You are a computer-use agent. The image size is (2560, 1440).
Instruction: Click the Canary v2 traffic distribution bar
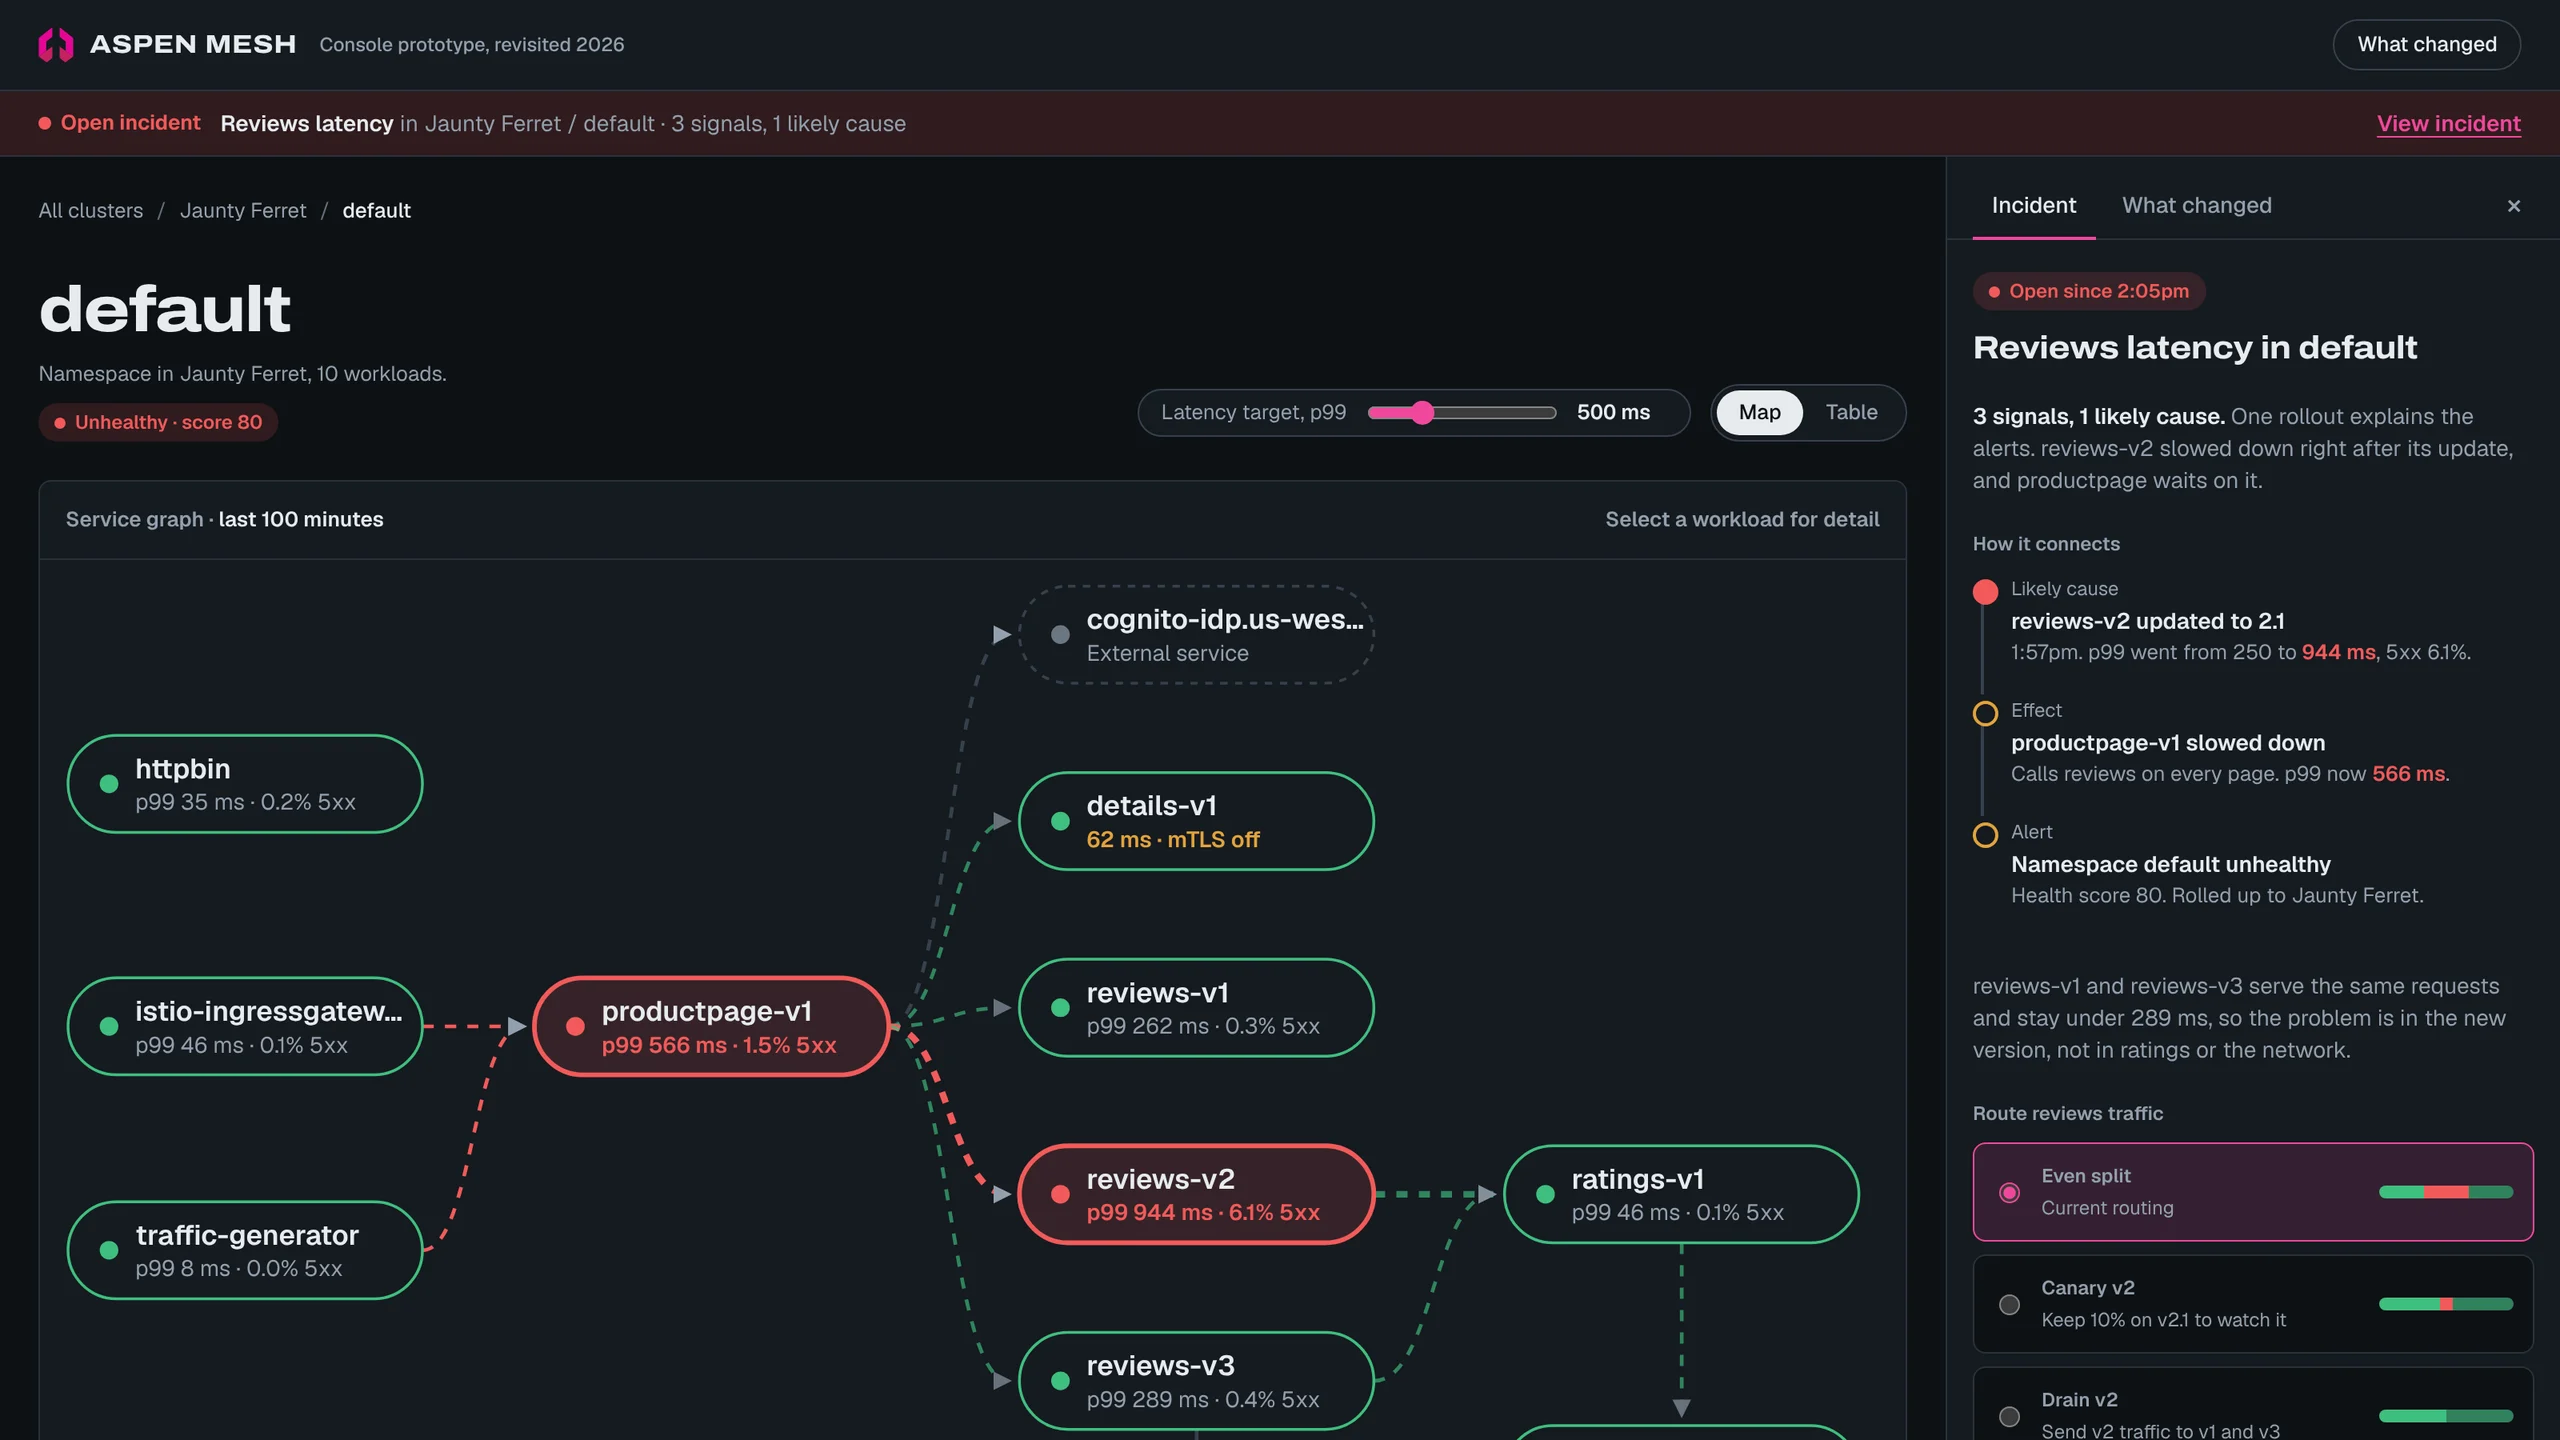(2446, 1304)
